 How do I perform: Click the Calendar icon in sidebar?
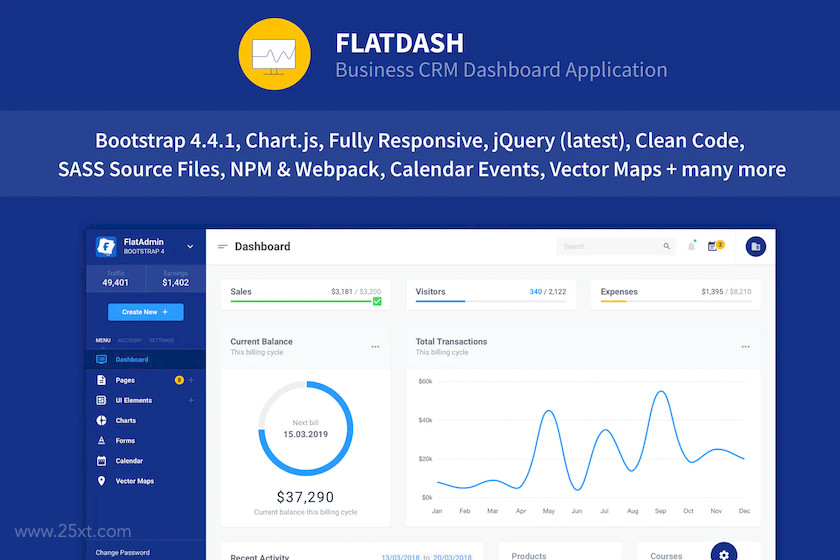click(101, 461)
